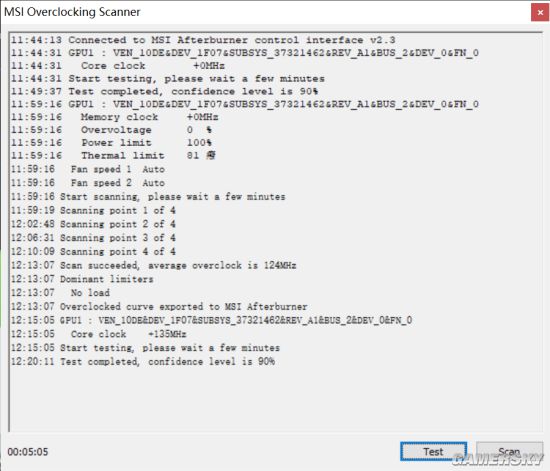This screenshot has height=471, width=550.
Task: Click the Test button
Action: [x=433, y=451]
